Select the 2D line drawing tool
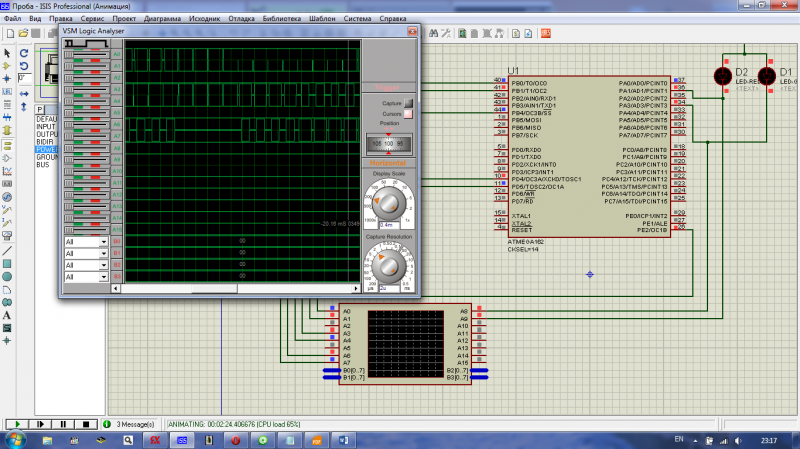The width and height of the screenshot is (800, 449). pos(7,249)
